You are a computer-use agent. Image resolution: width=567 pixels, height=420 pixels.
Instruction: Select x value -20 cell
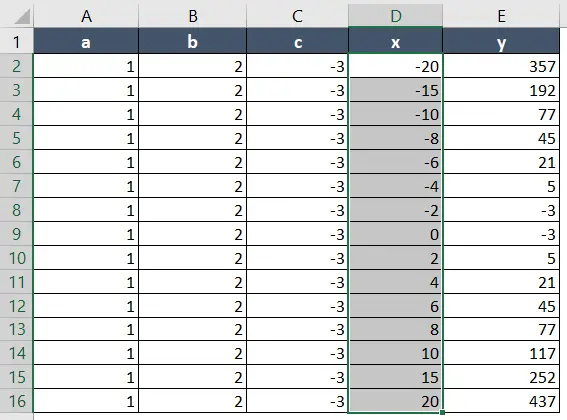click(396, 66)
